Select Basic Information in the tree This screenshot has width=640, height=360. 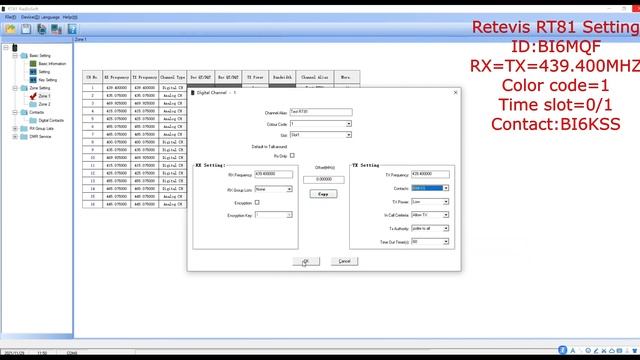click(52, 64)
